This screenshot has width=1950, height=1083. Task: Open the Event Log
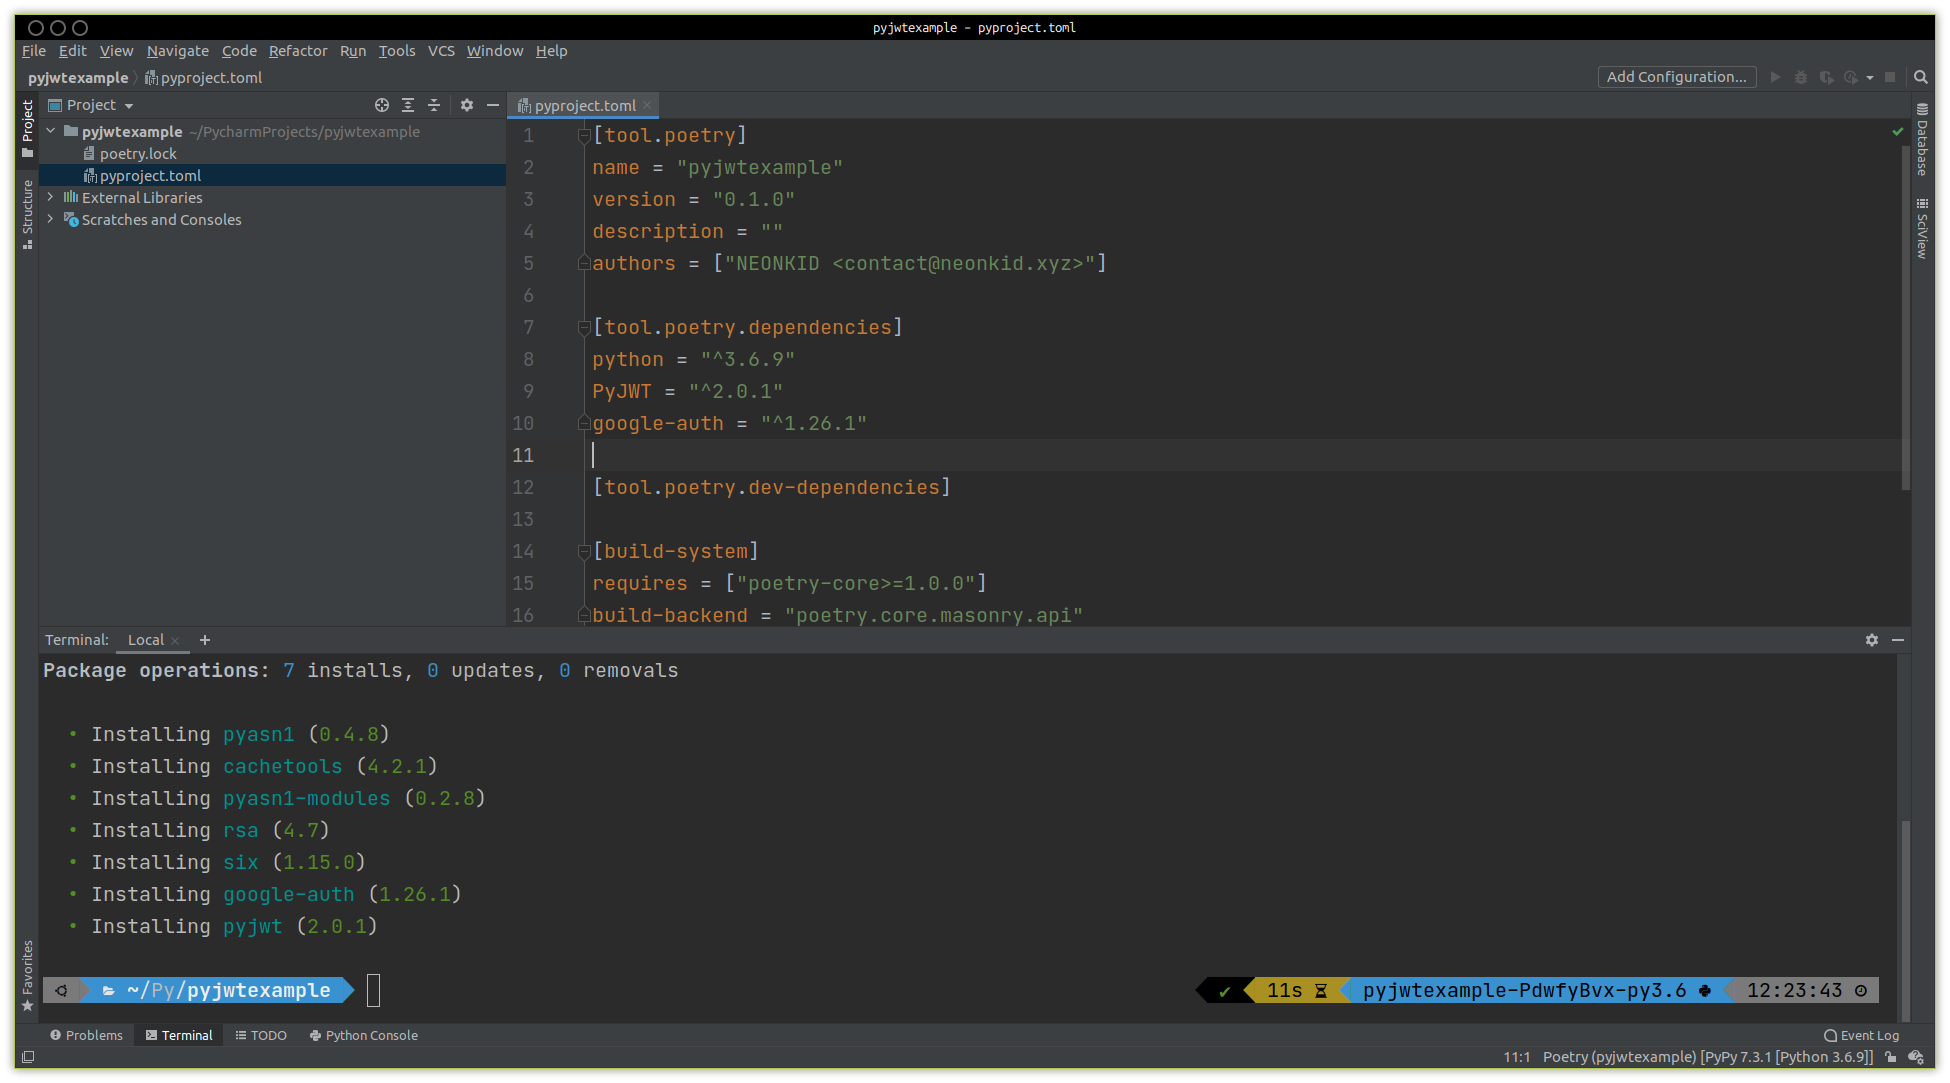[x=1861, y=1035]
